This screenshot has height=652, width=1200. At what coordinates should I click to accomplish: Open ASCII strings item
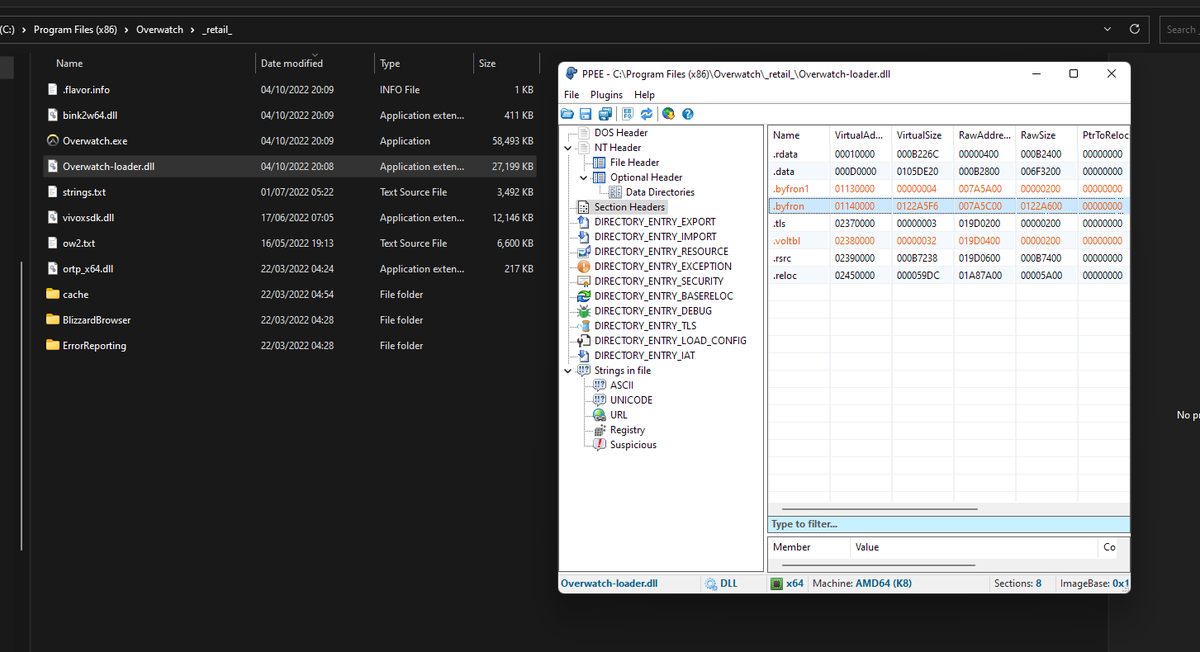click(621, 385)
